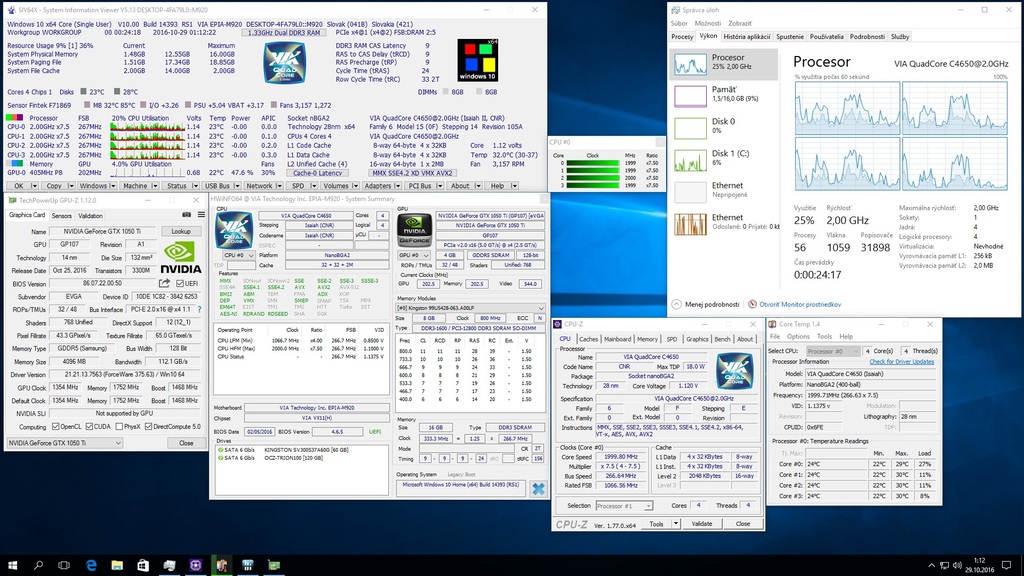The width and height of the screenshot is (1024, 576).
Task: Click VIA QuadCore logo in HWiNFO summary
Action: [234, 231]
